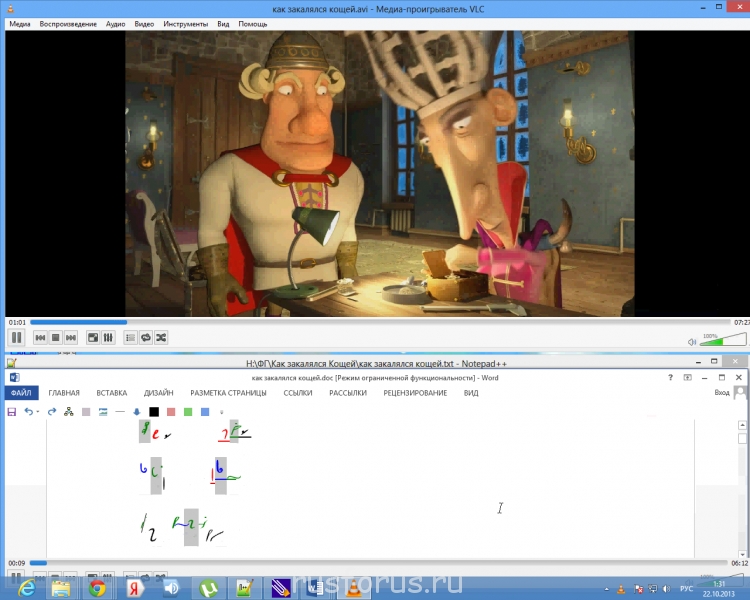Save document with Word save icon
750x600 pixels.
click(12, 411)
